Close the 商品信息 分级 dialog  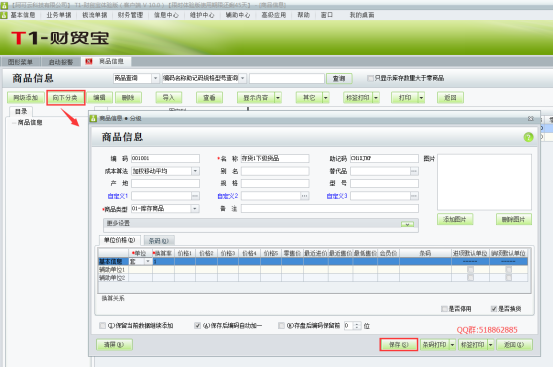coord(530,119)
